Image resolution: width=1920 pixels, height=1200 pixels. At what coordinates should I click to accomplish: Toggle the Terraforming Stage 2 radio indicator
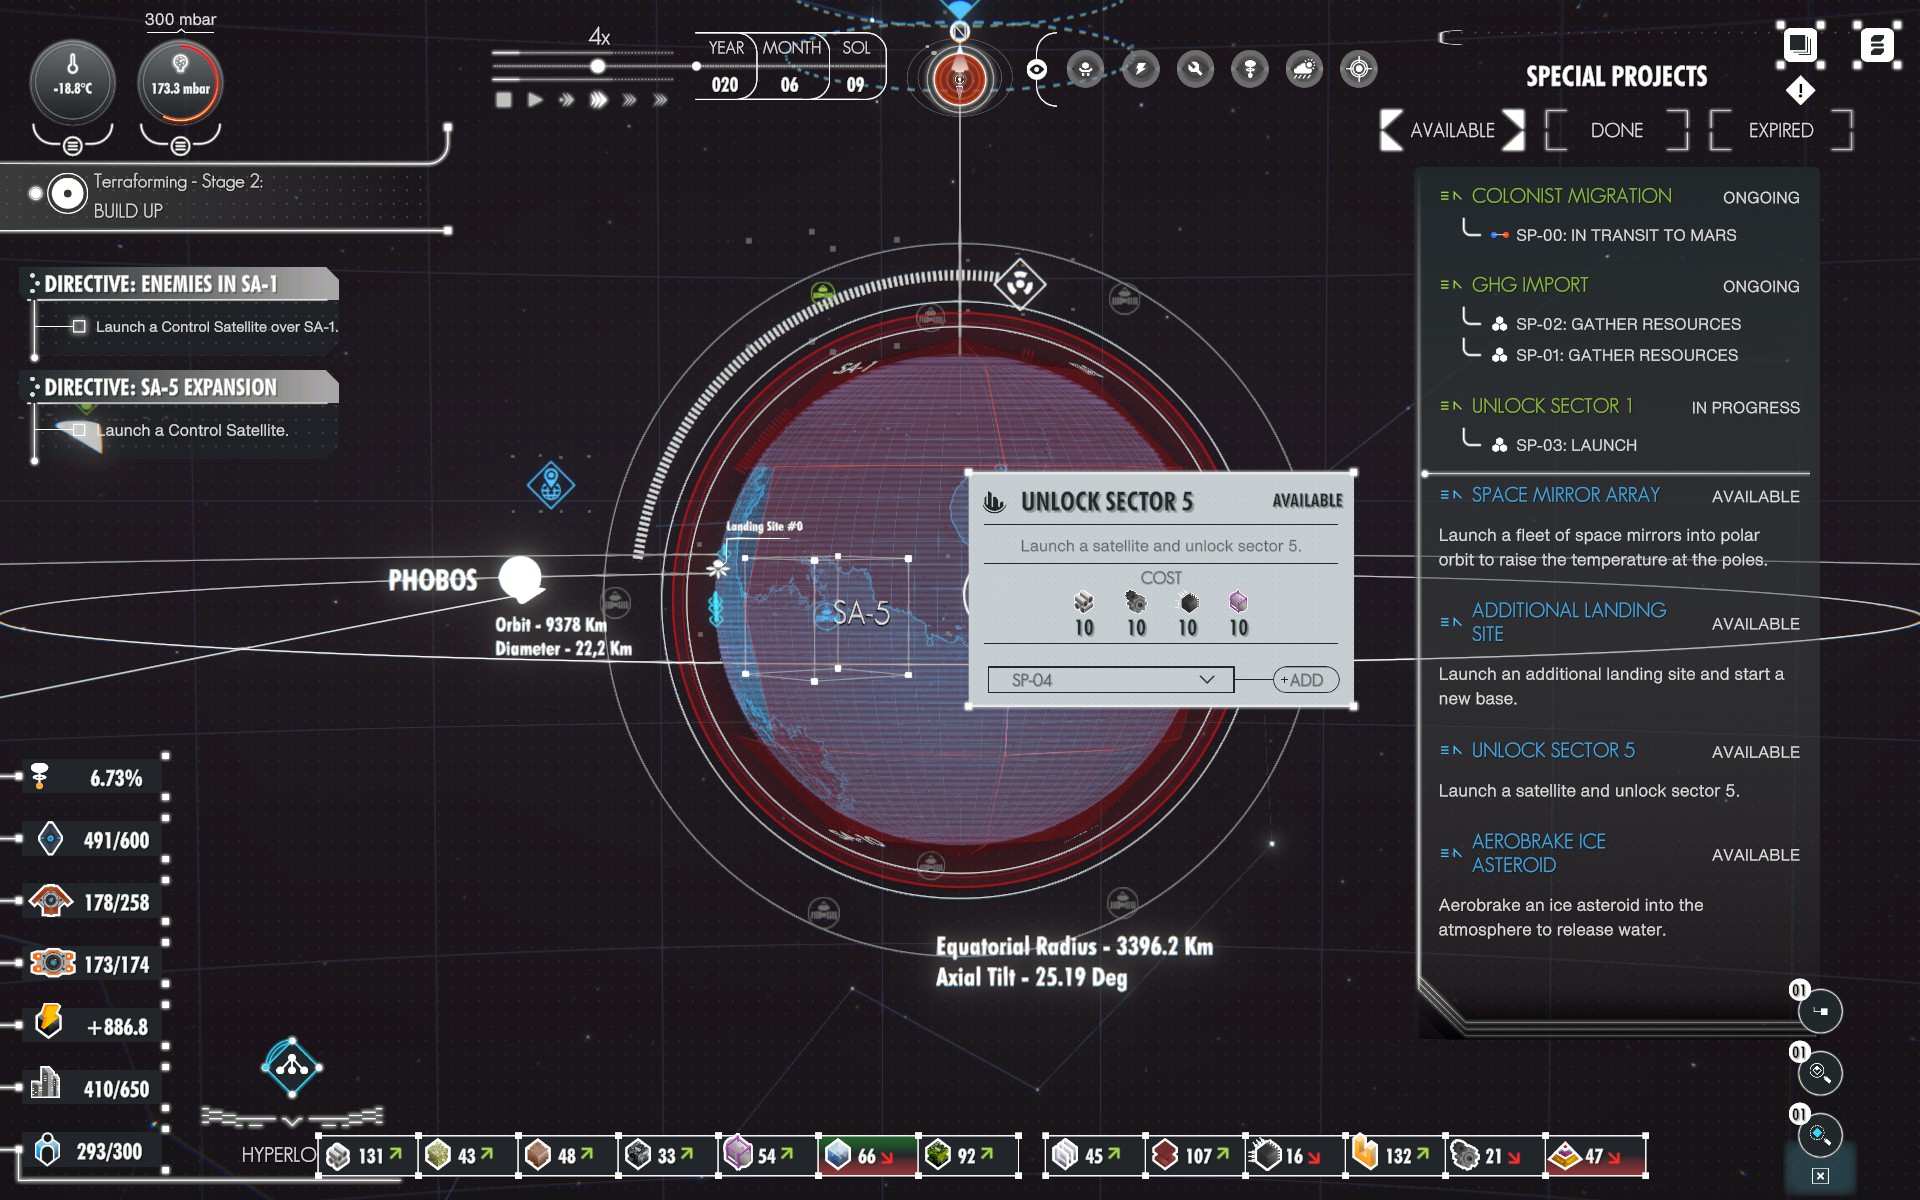[67, 194]
